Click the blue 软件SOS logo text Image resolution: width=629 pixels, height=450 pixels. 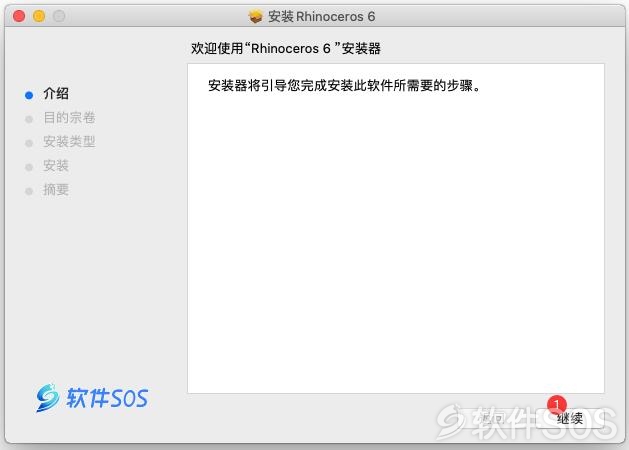point(107,398)
